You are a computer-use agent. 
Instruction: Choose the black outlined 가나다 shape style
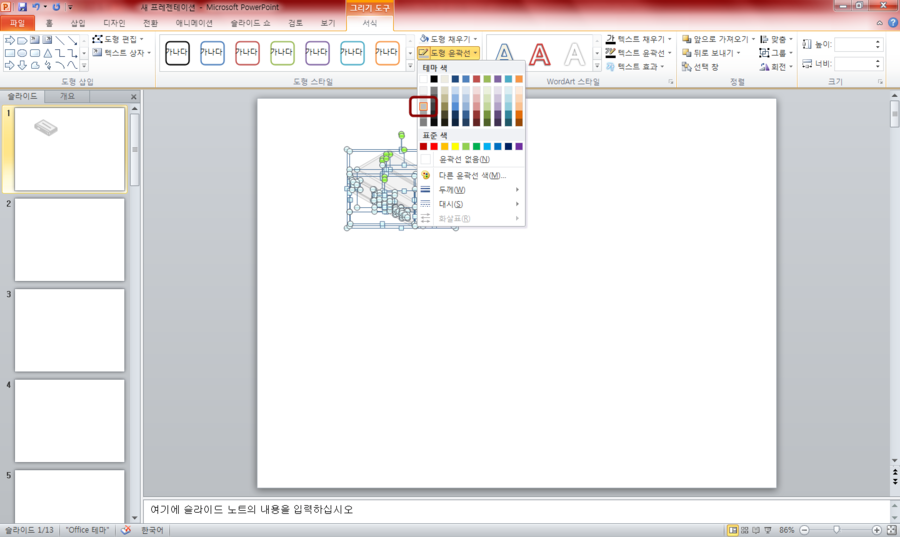click(x=177, y=53)
